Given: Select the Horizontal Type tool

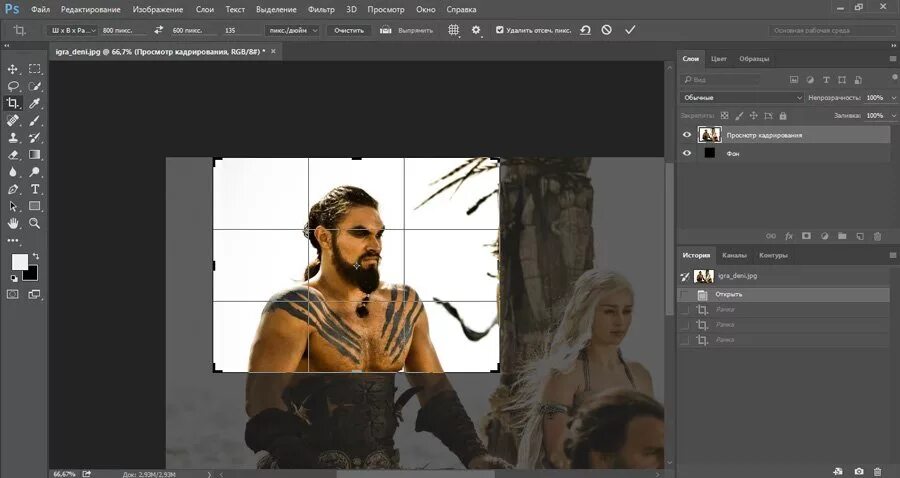Looking at the screenshot, I should pos(35,189).
